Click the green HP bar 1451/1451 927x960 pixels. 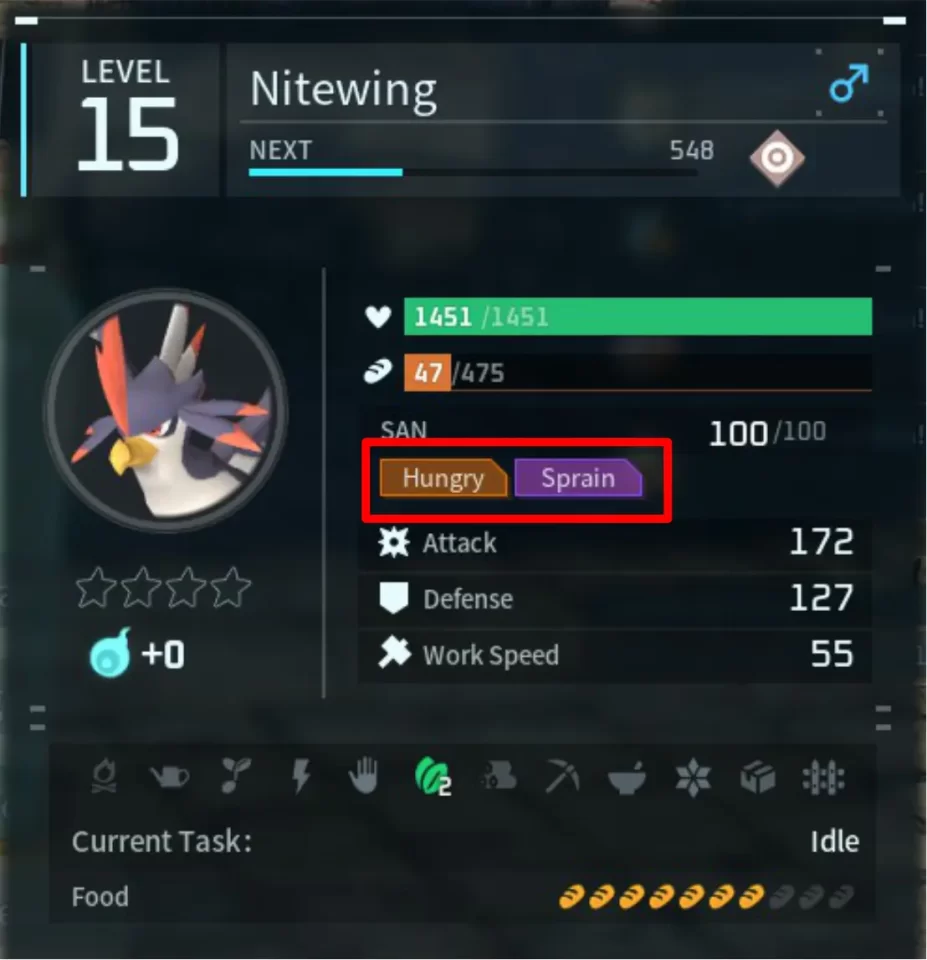pyautogui.click(x=638, y=317)
